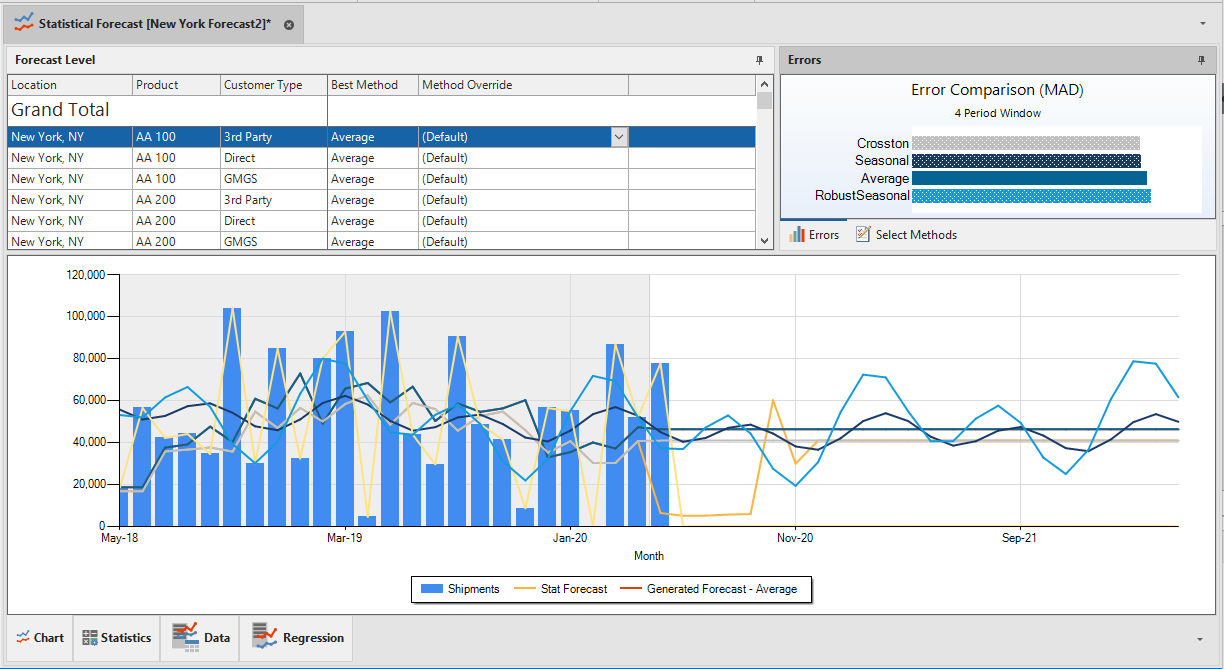Pin the Forecast Level panel
The height and width of the screenshot is (669, 1224).
[x=759, y=60]
